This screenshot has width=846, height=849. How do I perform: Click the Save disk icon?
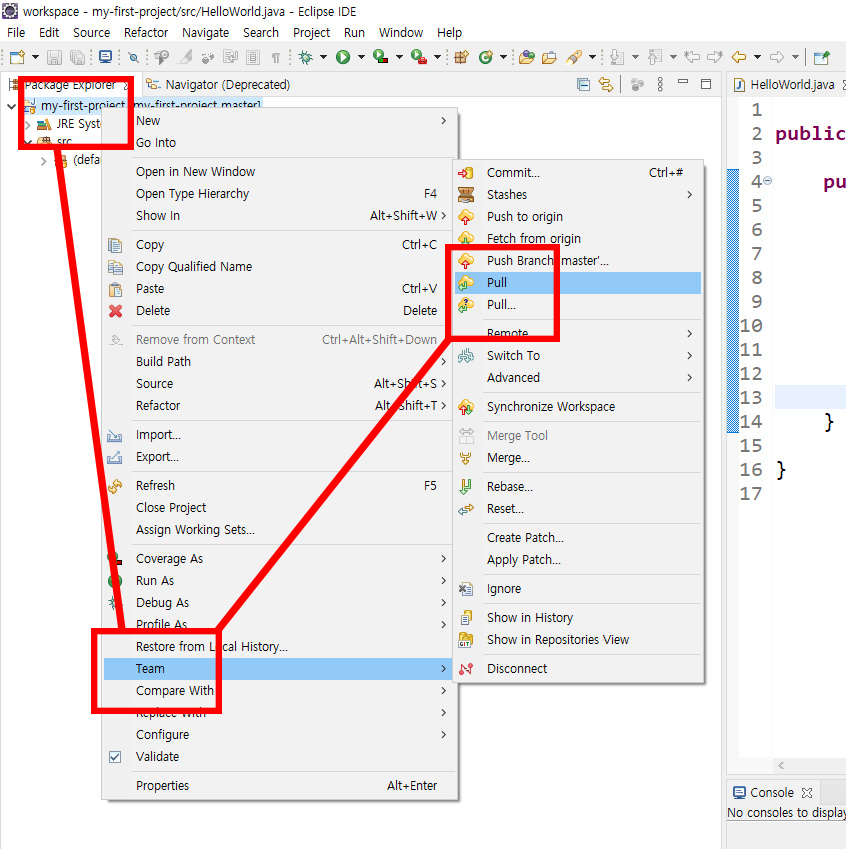[54, 57]
